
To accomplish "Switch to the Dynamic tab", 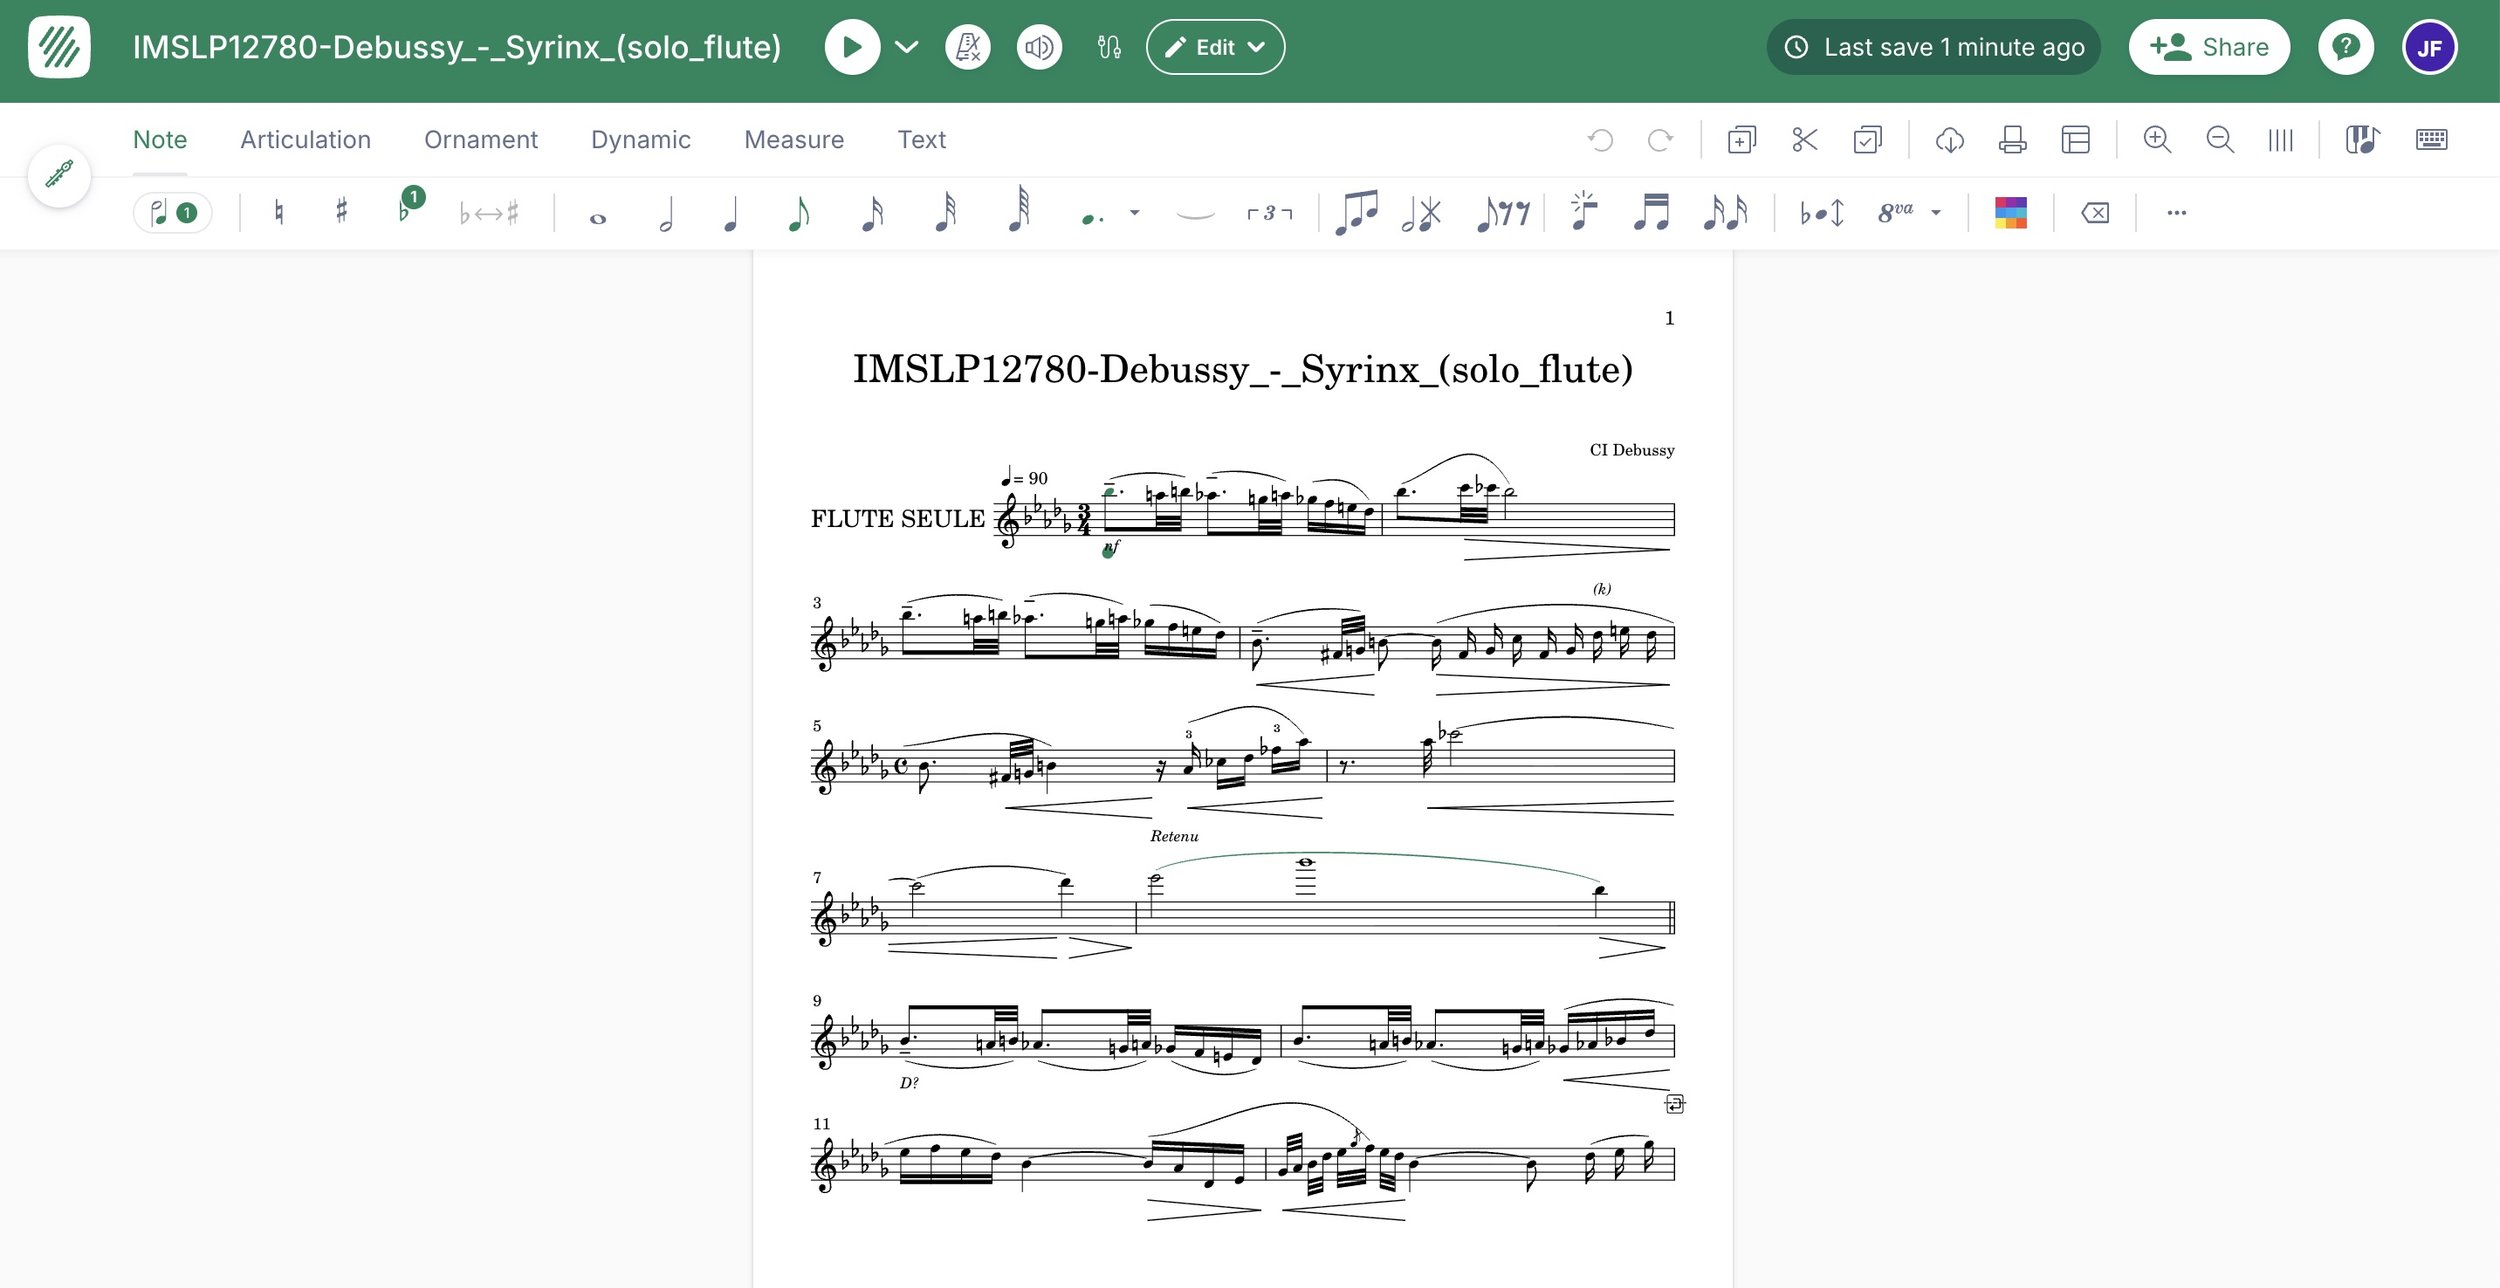I will point(640,140).
